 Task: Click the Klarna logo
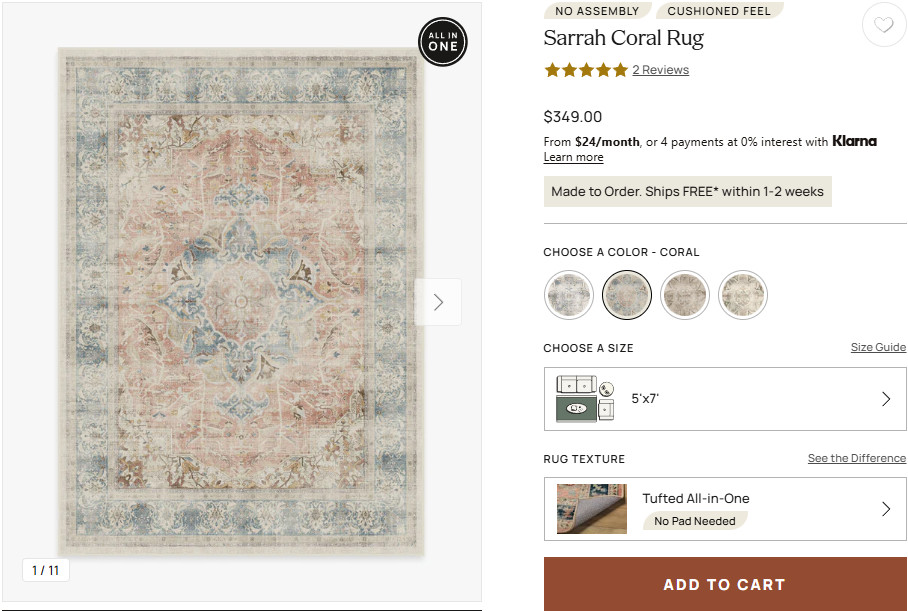click(854, 141)
